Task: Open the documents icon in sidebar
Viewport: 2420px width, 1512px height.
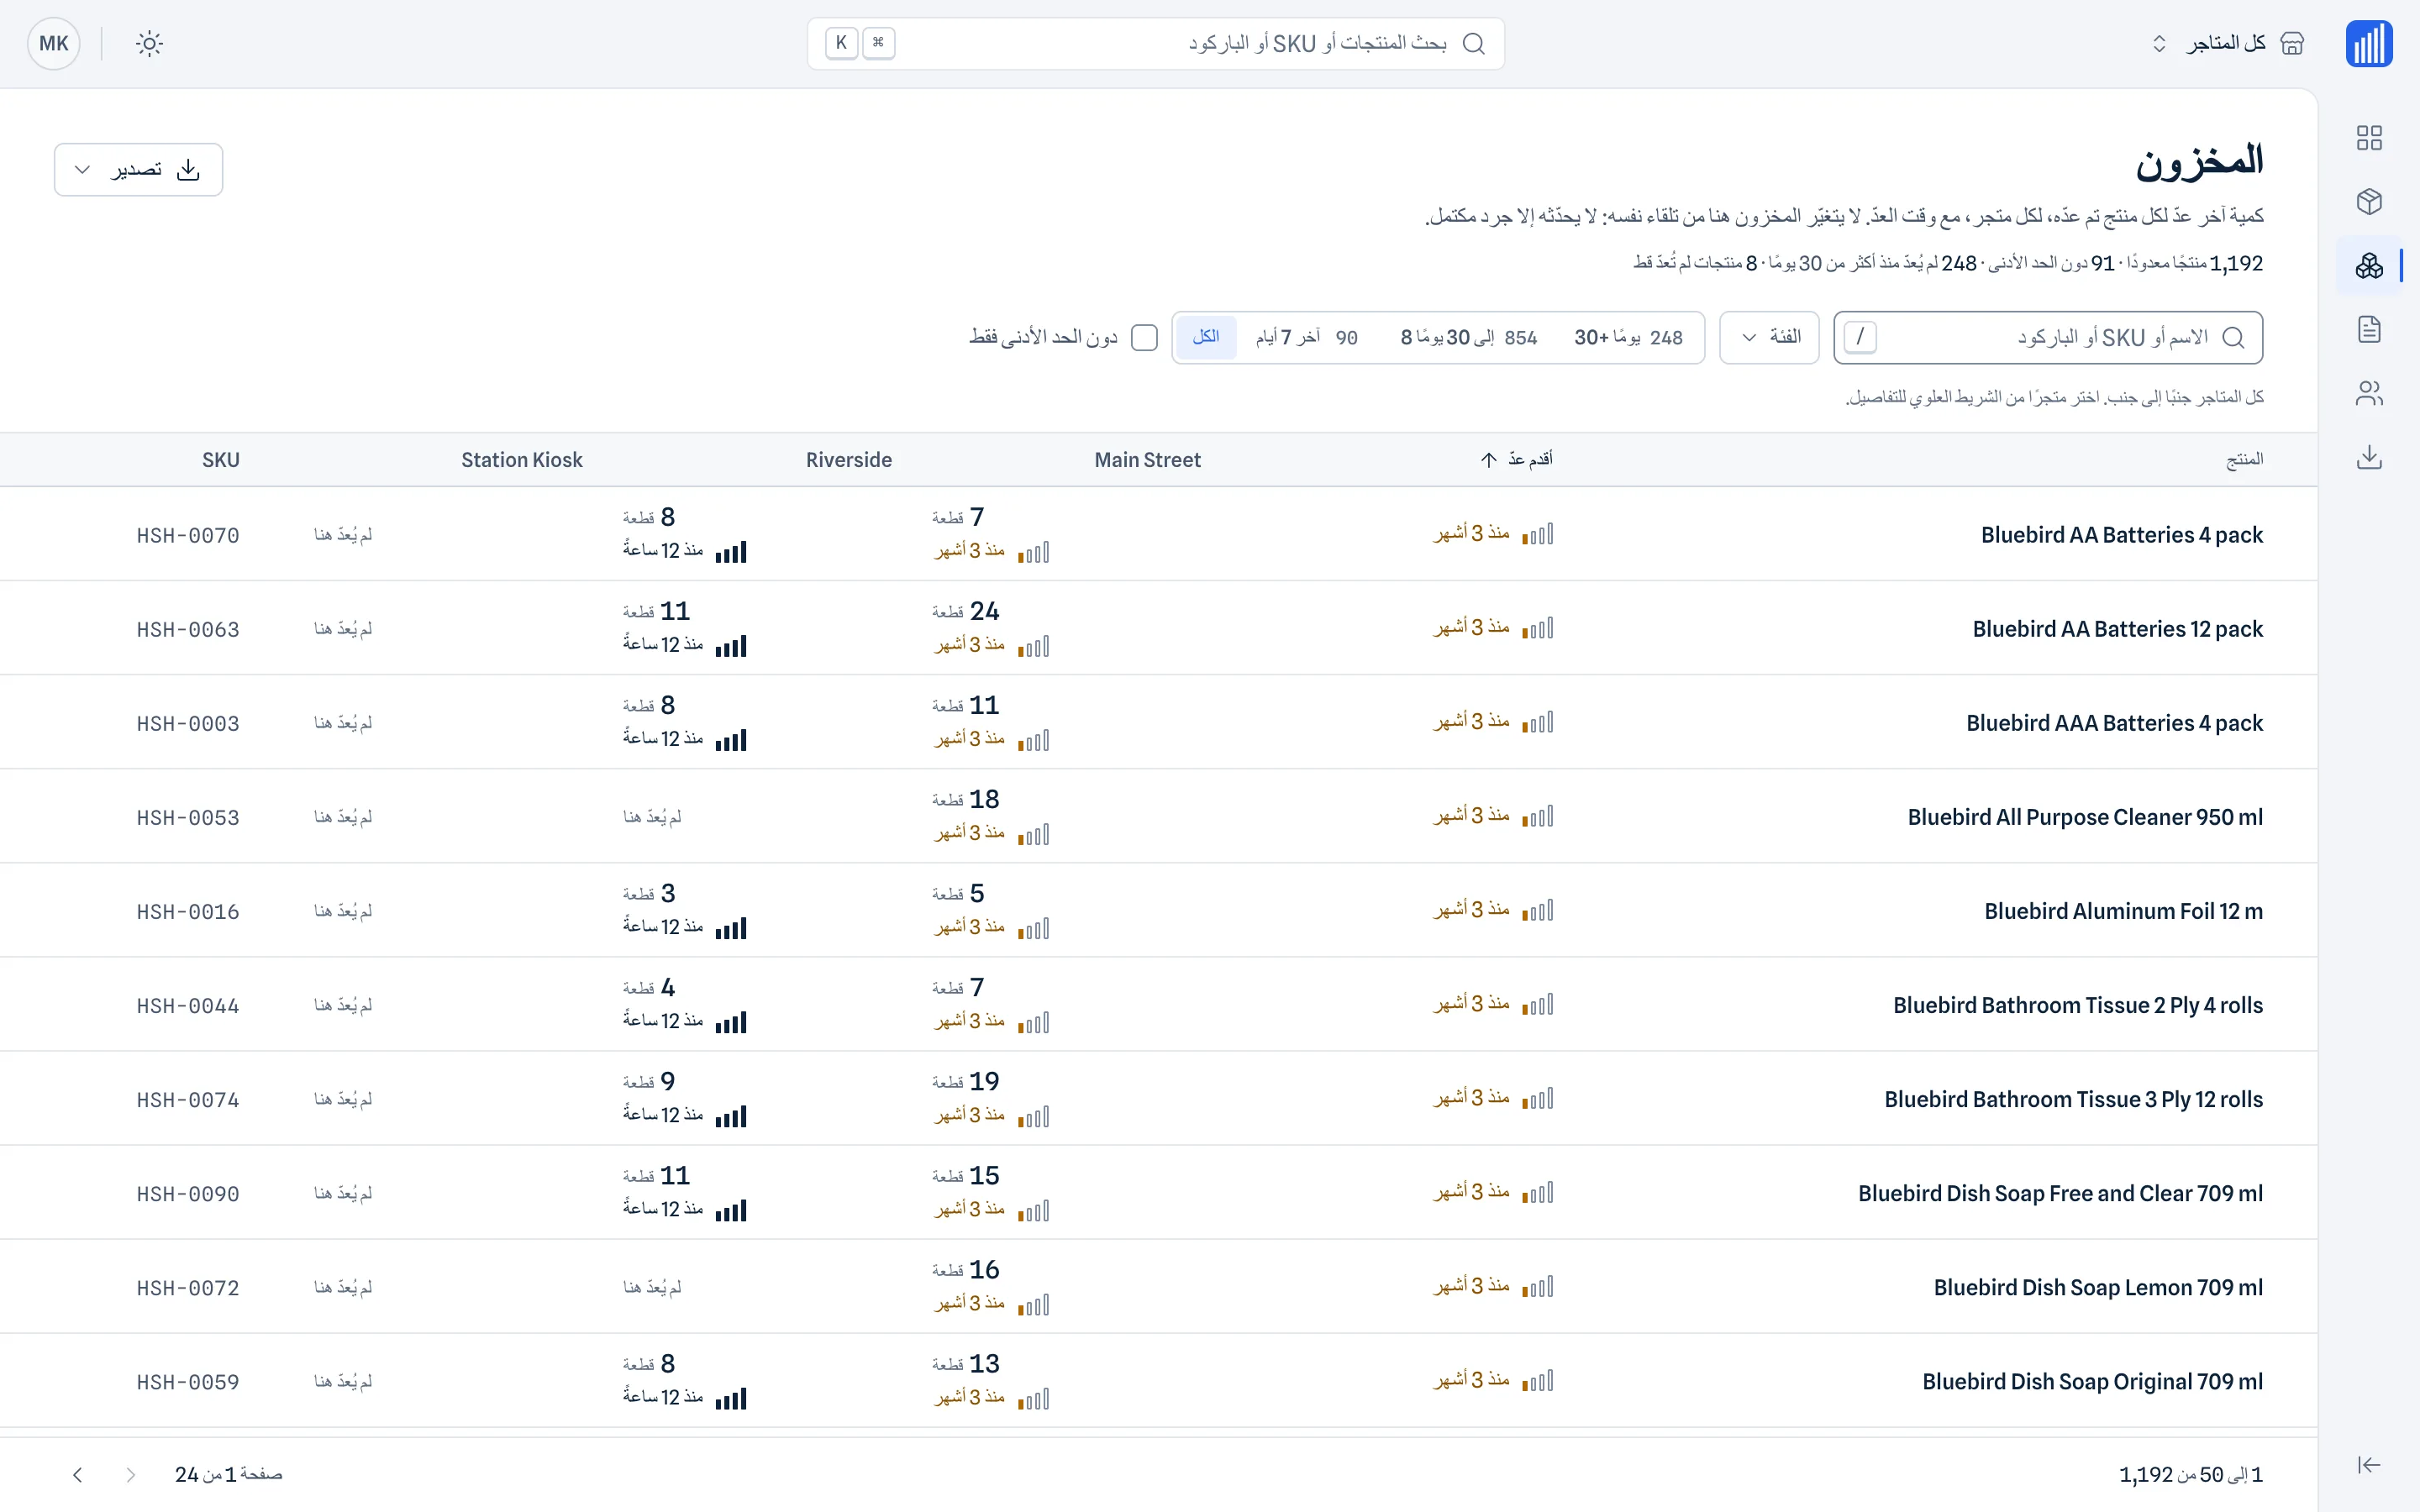Action: (x=2369, y=329)
